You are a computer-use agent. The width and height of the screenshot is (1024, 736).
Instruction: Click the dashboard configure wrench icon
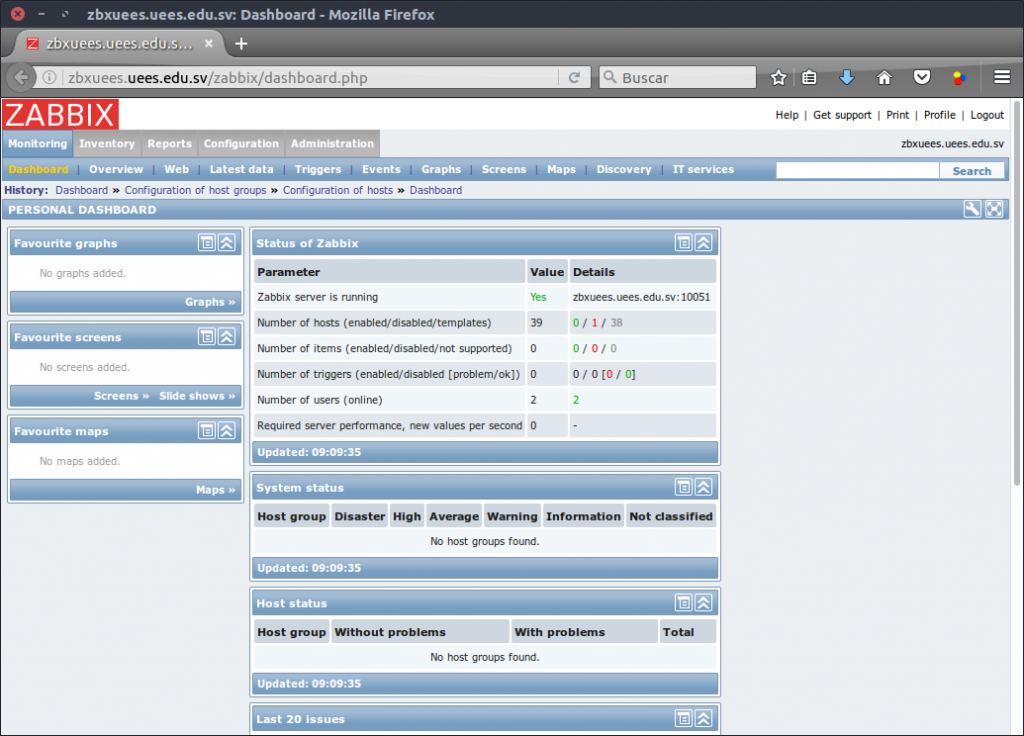coord(972,209)
